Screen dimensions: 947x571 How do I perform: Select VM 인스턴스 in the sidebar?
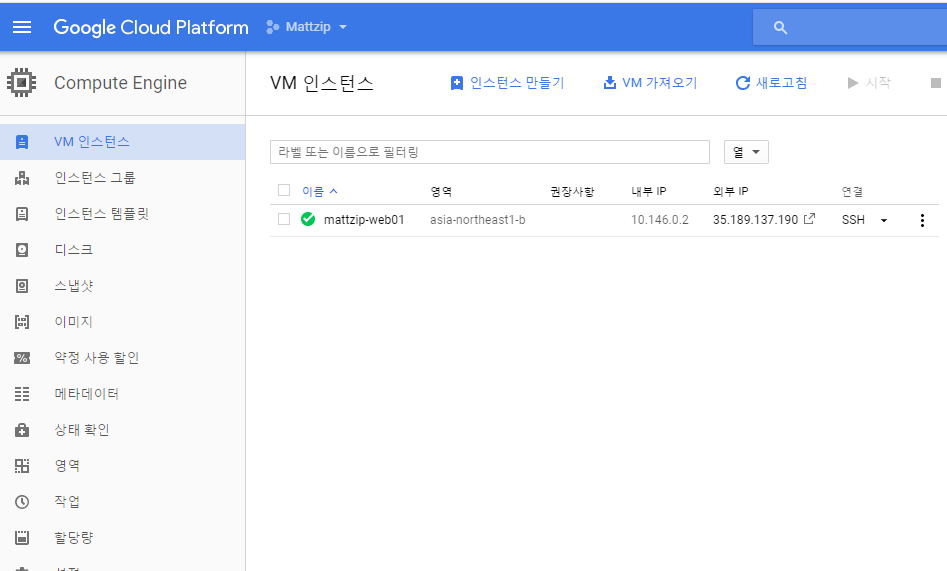[123, 142]
